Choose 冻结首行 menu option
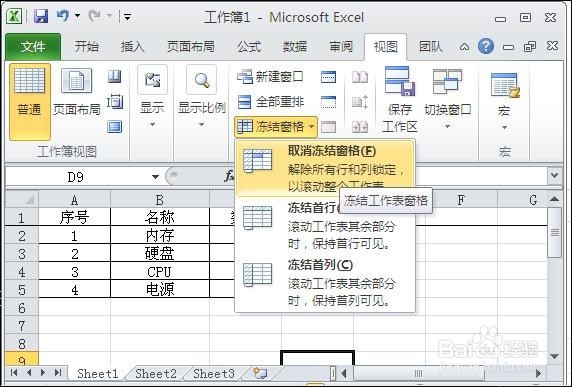 click(x=325, y=227)
